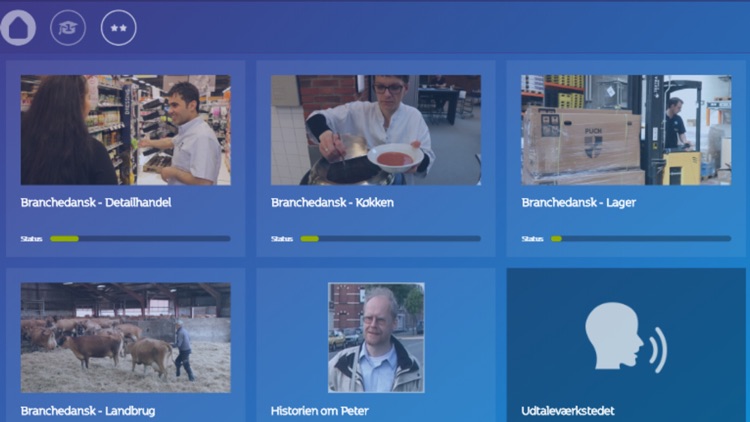Open the Lager forklift warehouse thumbnail

[x=626, y=130]
